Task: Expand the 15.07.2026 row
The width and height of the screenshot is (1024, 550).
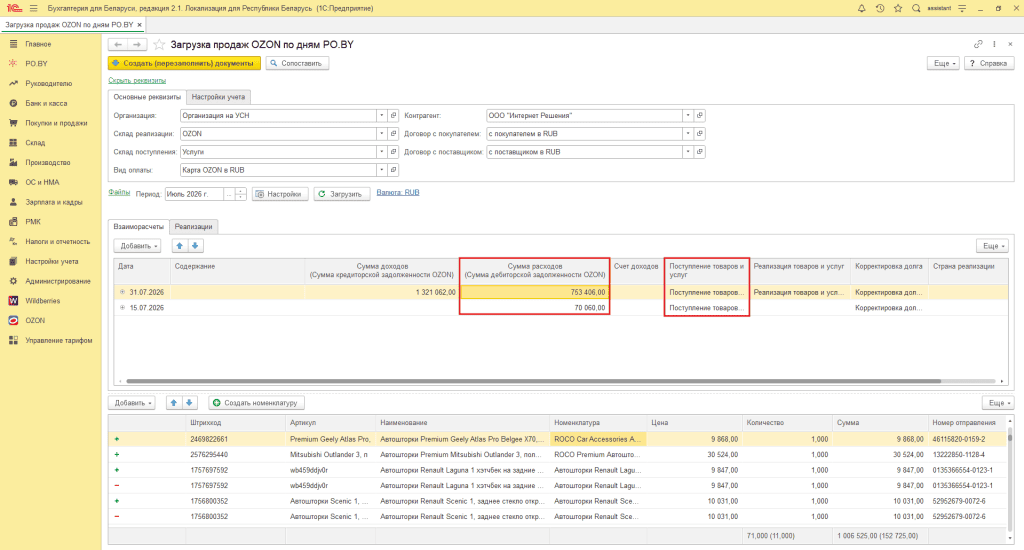Action: 122,308
